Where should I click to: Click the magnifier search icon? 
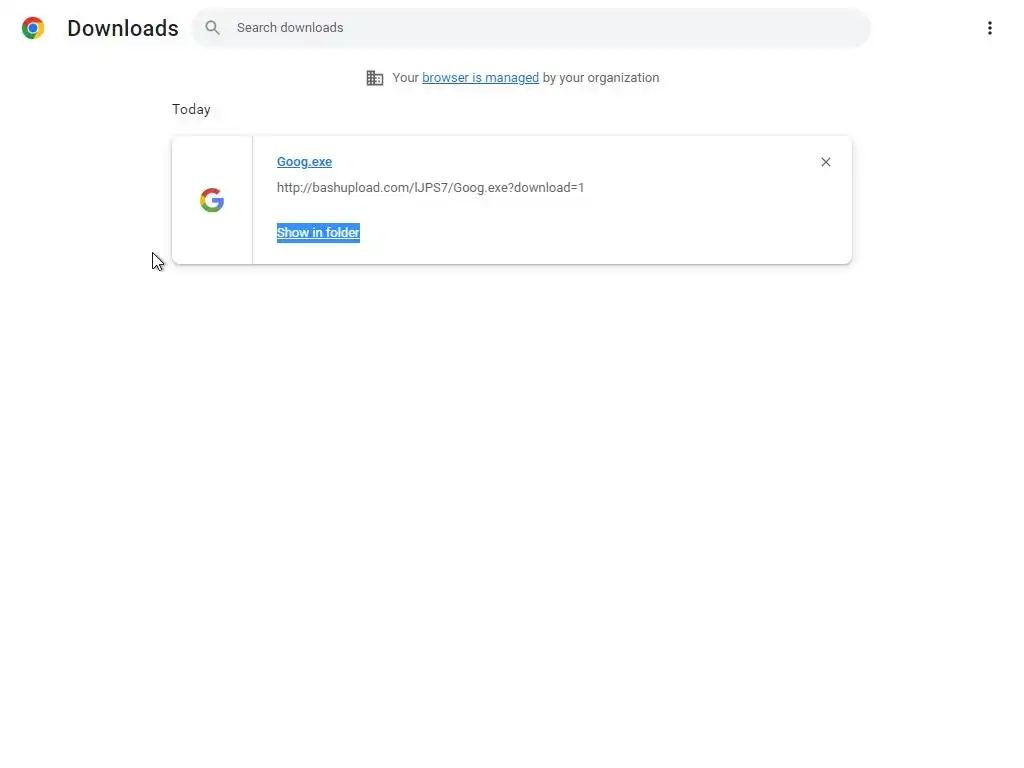tap(212, 28)
